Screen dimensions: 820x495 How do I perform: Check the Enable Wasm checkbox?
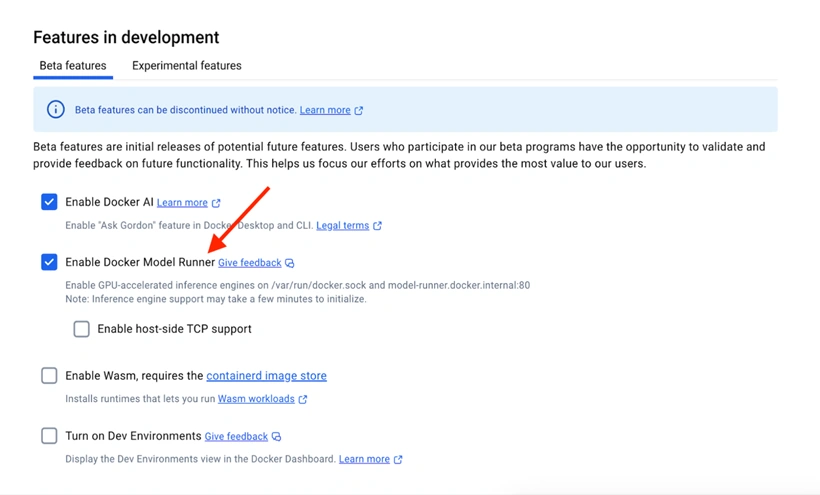pyautogui.click(x=49, y=375)
